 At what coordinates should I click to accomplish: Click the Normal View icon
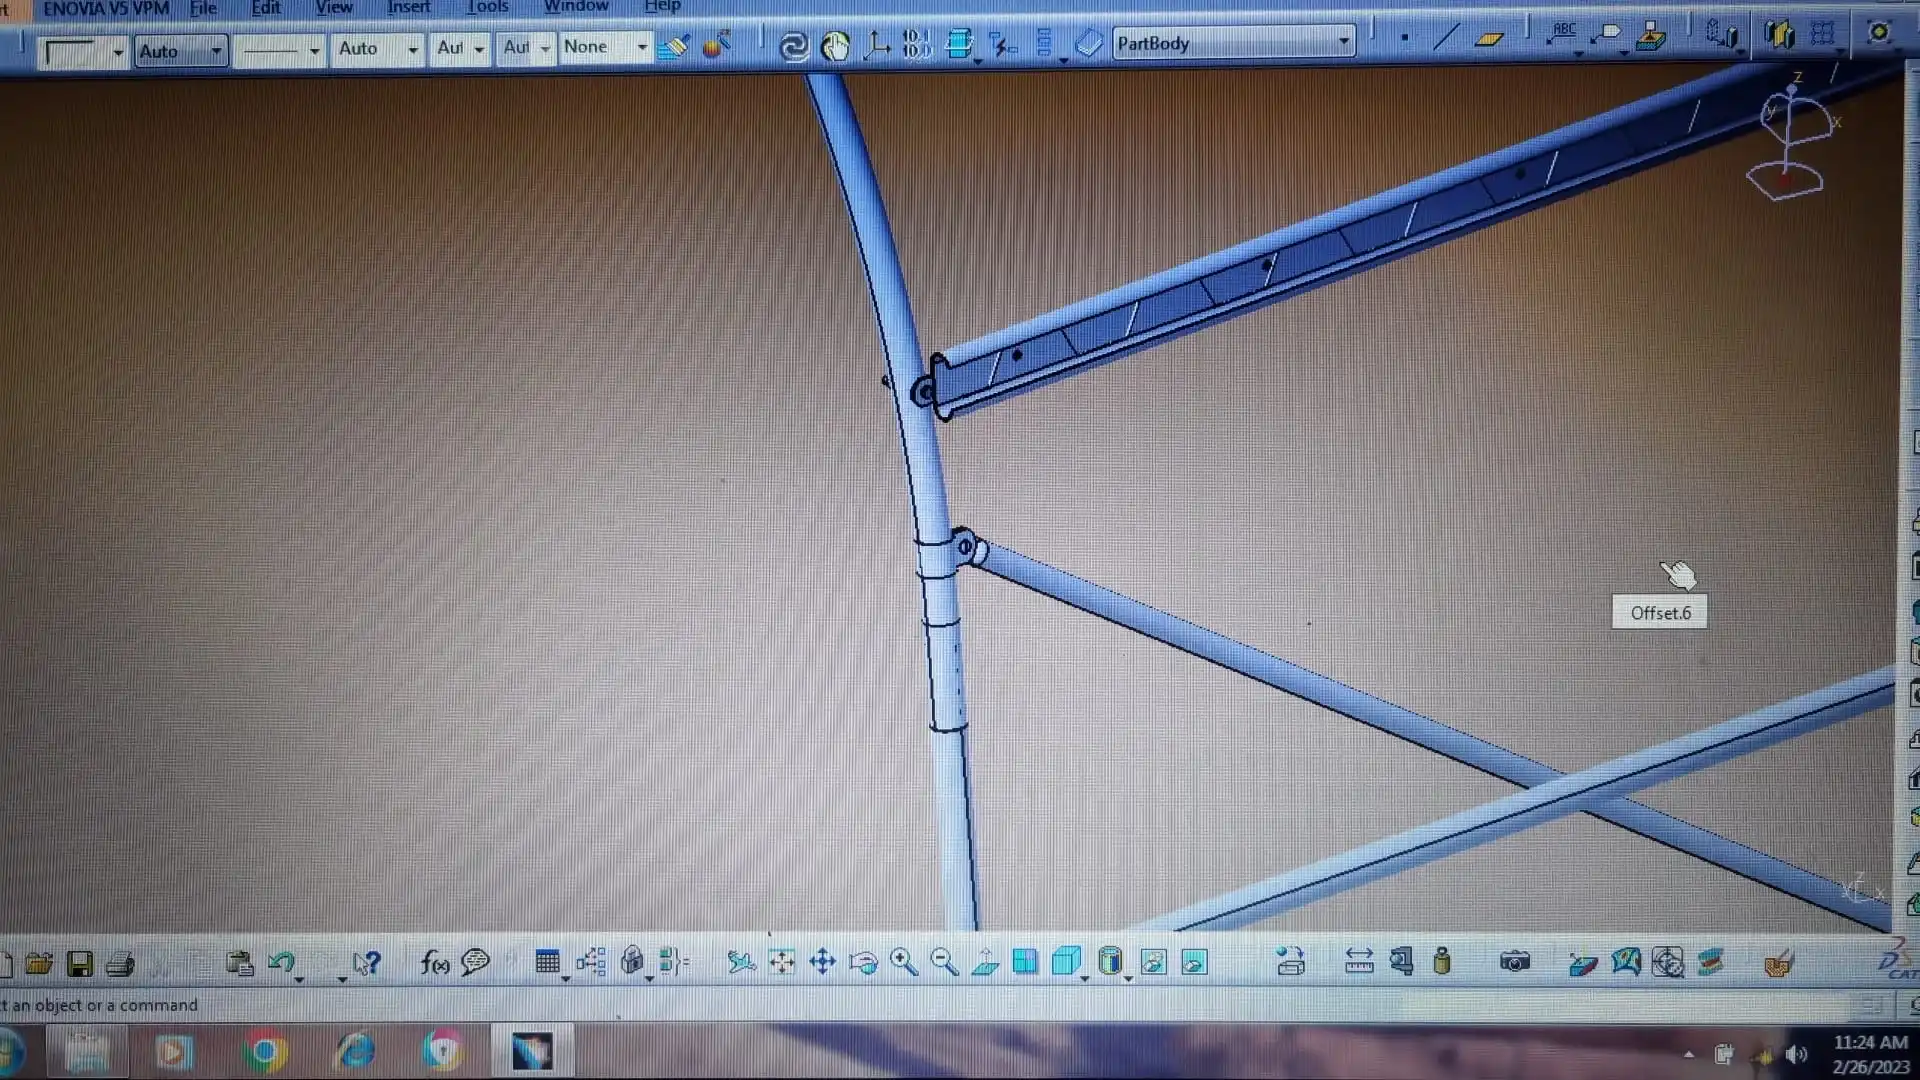tap(985, 962)
